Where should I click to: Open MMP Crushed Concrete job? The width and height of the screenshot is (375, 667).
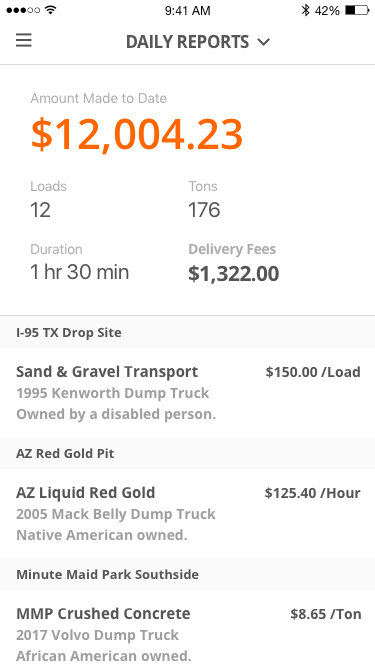pos(188,628)
